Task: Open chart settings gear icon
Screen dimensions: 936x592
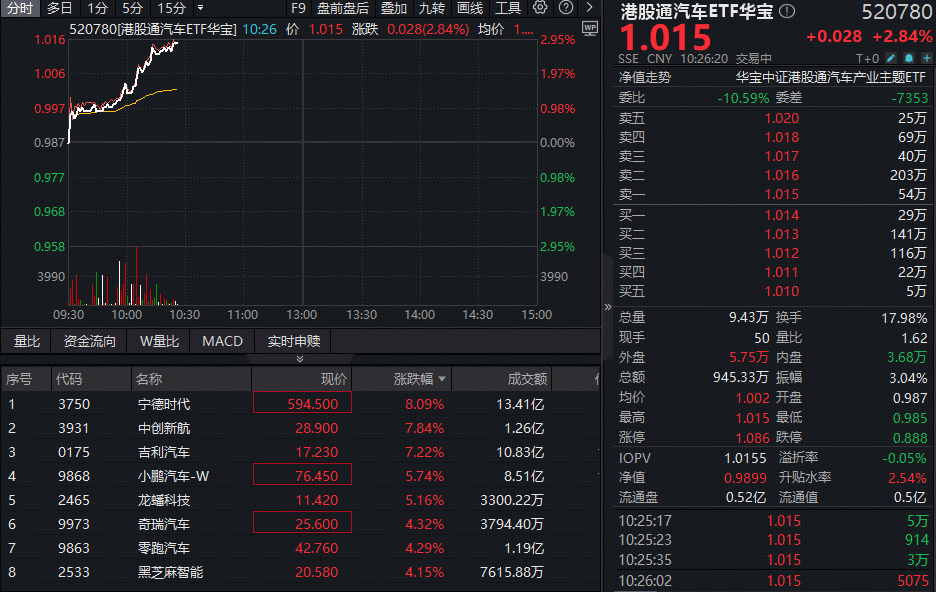Action: coord(541,8)
